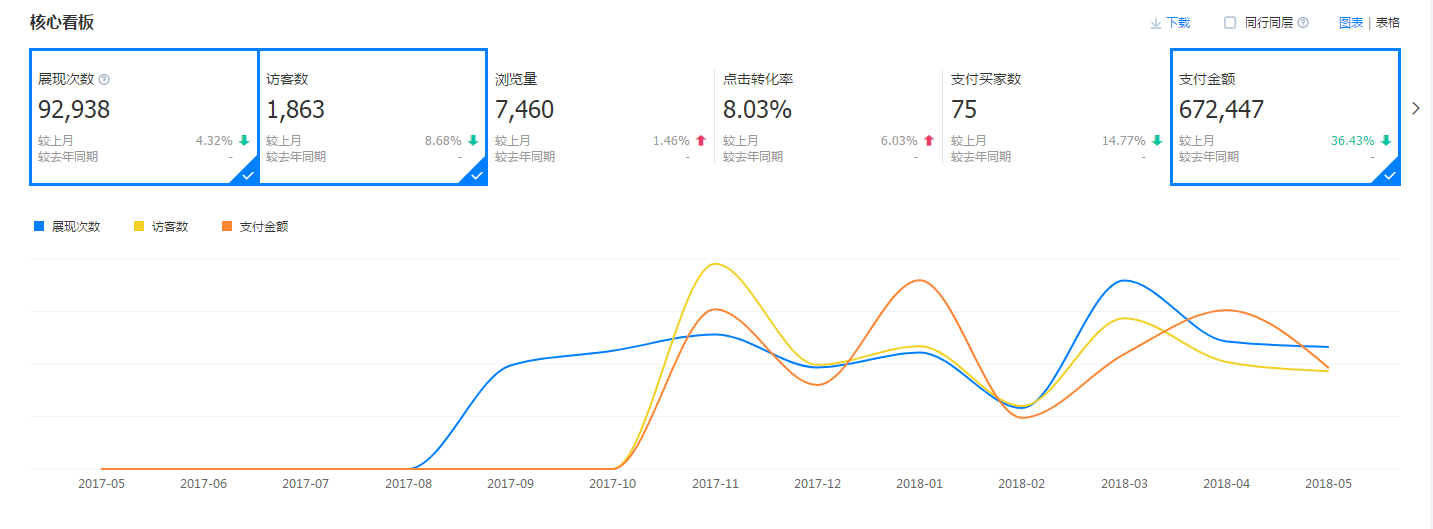The width and height of the screenshot is (1433, 529).
Task: Click help icon next to 展现次数
Action: [x=104, y=80]
